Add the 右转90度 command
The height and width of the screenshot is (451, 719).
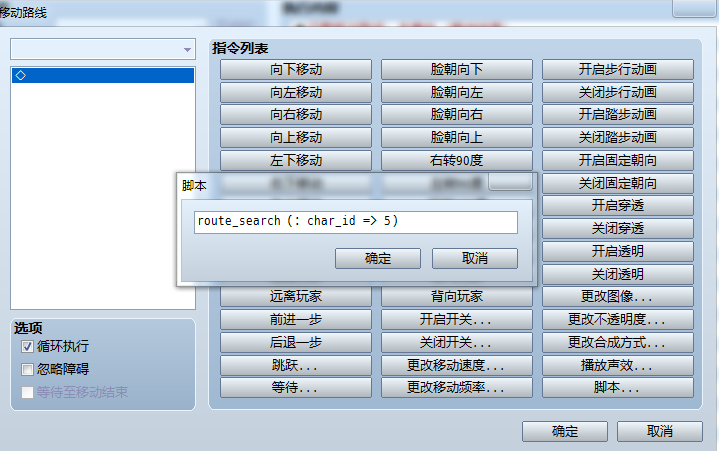click(457, 161)
